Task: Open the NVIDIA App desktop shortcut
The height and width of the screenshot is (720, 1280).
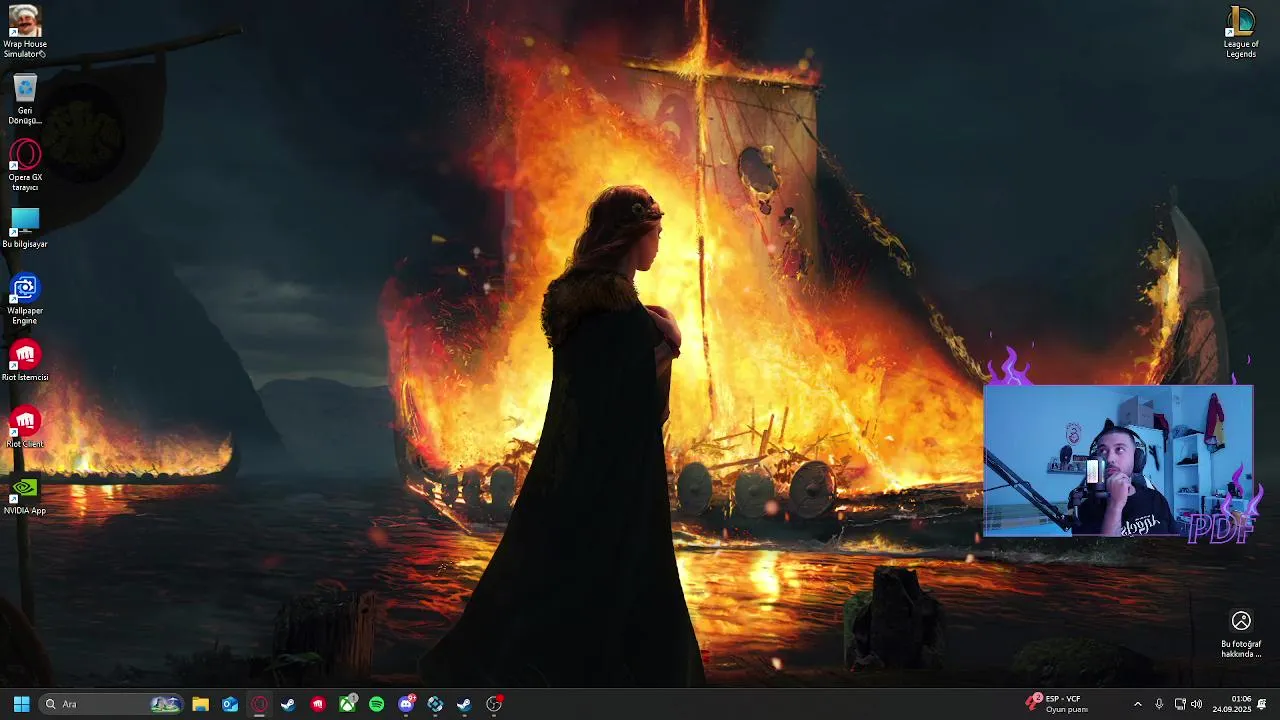Action: click(x=24, y=495)
